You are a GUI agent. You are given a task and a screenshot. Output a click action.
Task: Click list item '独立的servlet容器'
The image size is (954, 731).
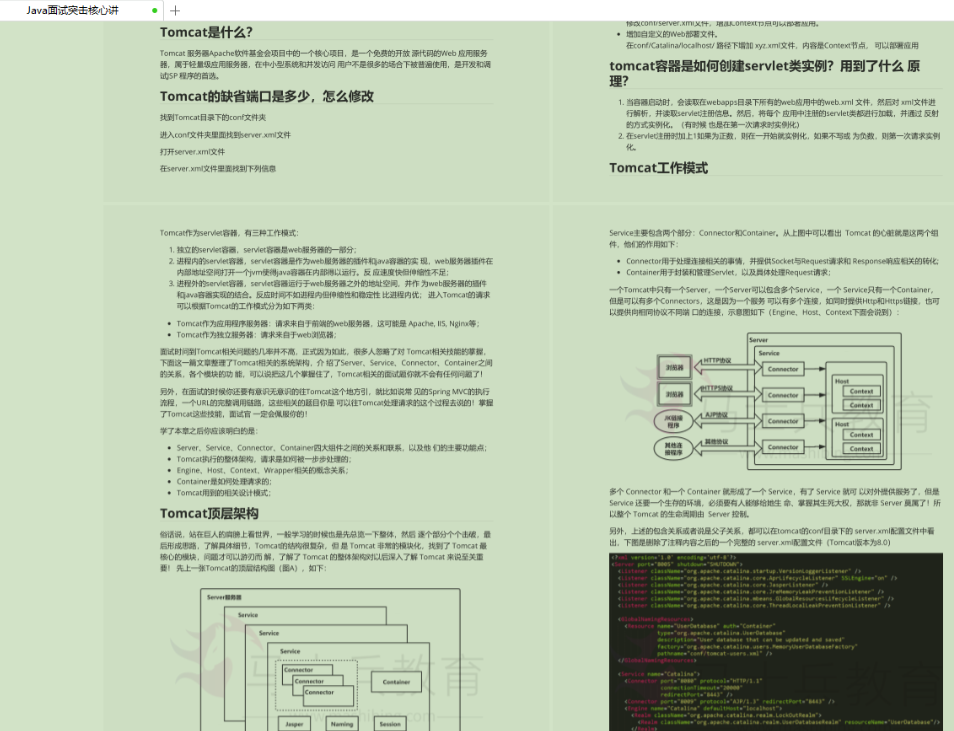pos(266,250)
